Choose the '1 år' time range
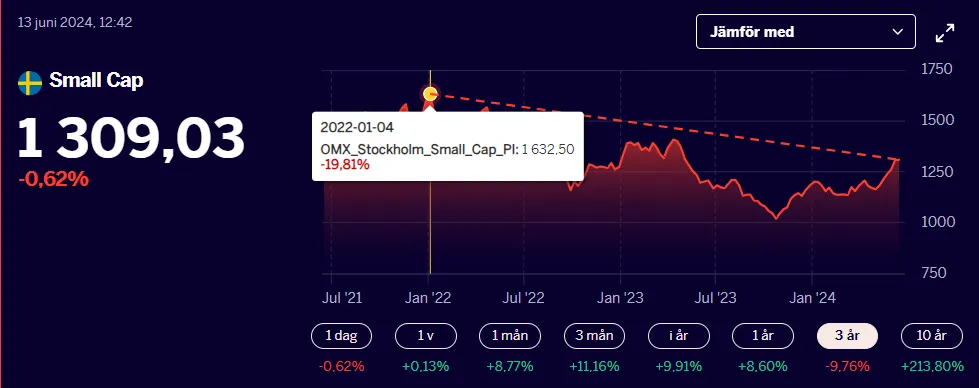The width and height of the screenshot is (979, 388). [x=763, y=336]
